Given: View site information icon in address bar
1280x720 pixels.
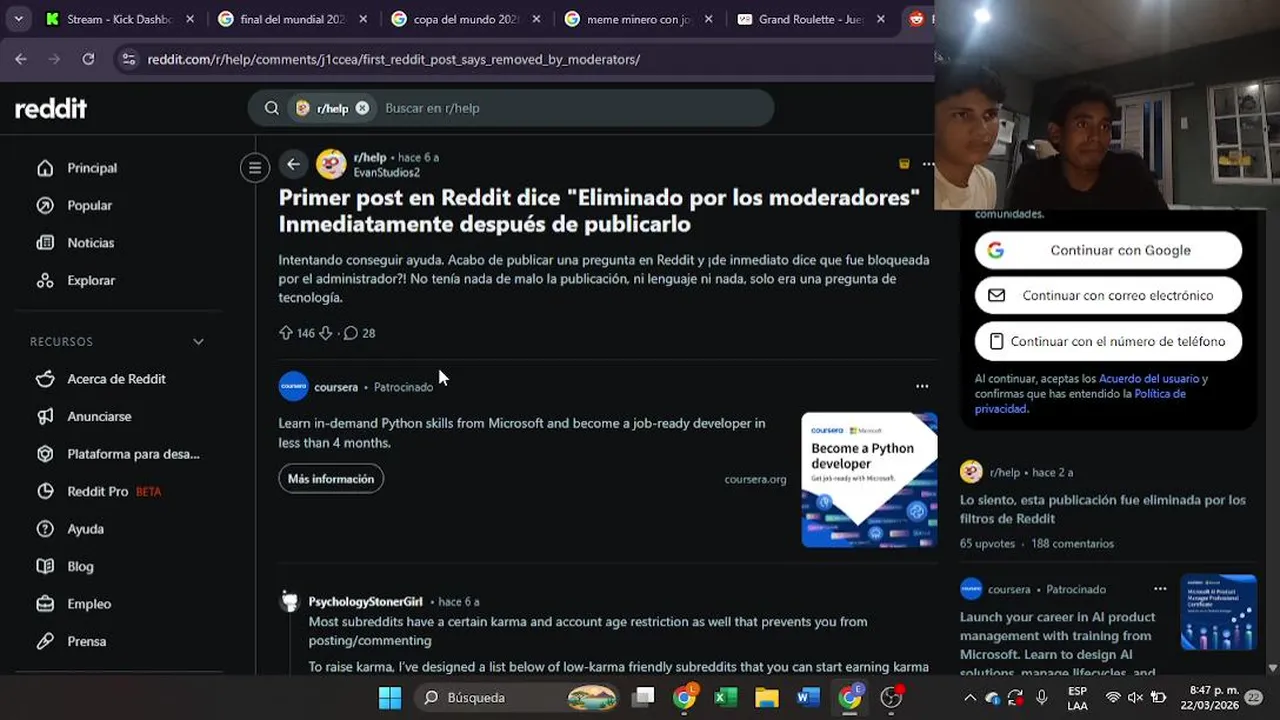Looking at the screenshot, I should 128,59.
